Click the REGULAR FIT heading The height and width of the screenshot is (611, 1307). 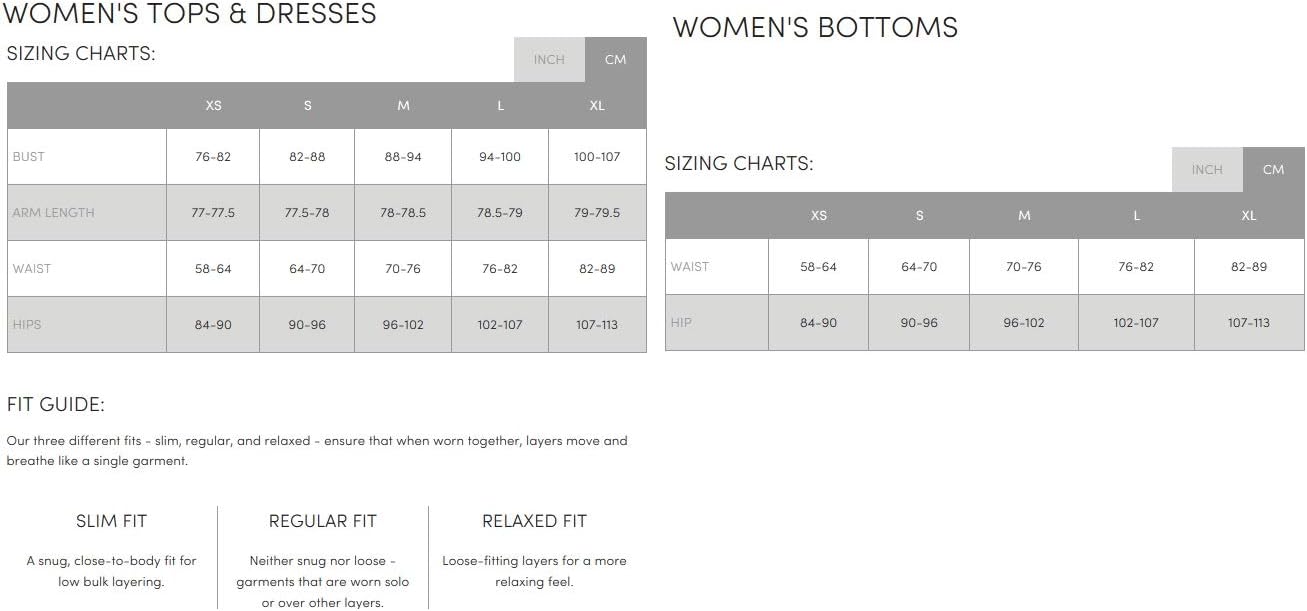coord(323,521)
